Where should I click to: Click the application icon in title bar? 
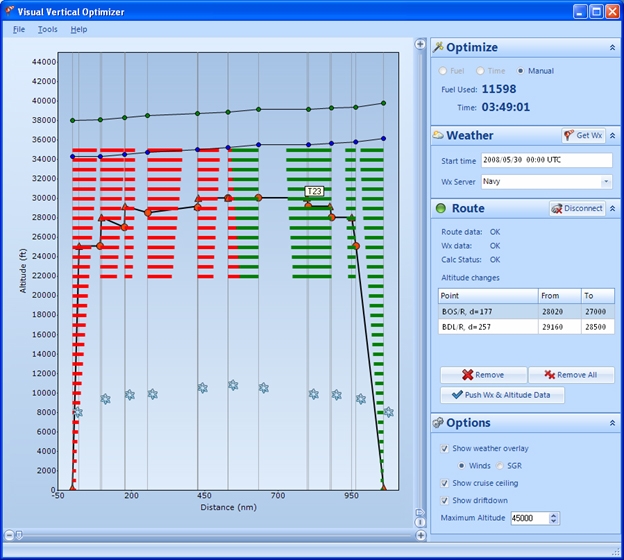[10, 11]
